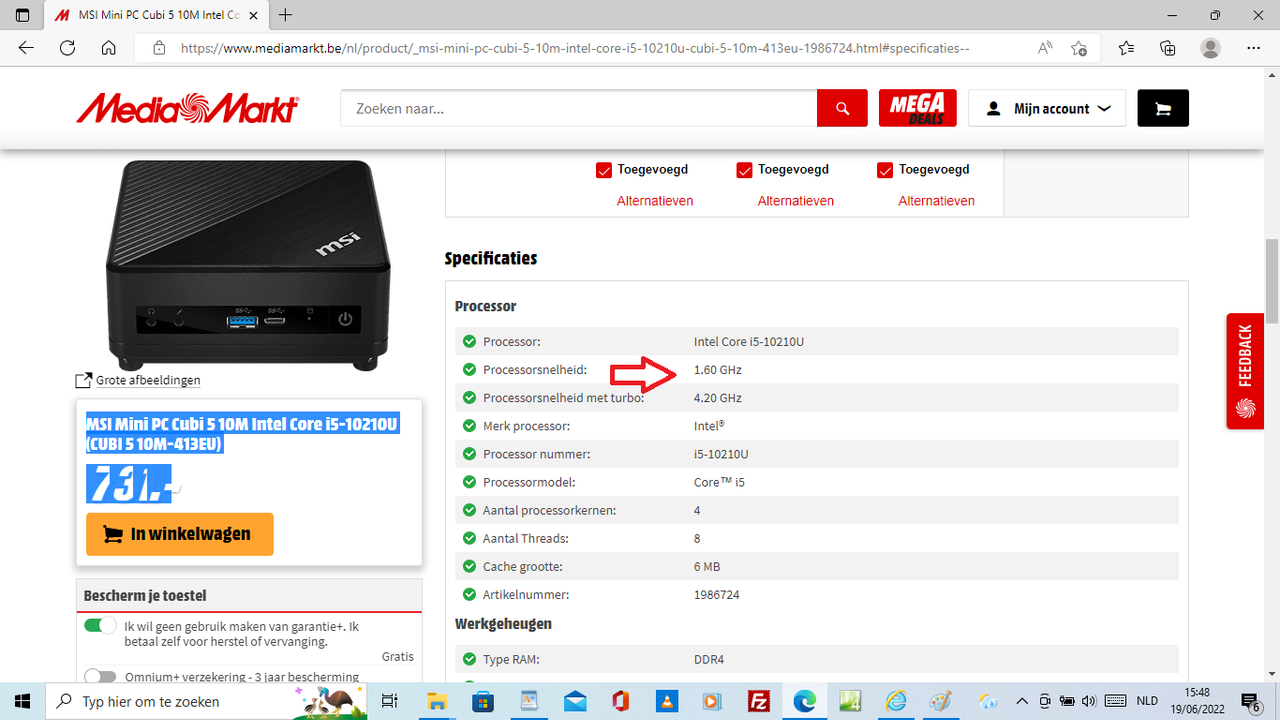Click the middle Alternatieven link

(x=796, y=201)
